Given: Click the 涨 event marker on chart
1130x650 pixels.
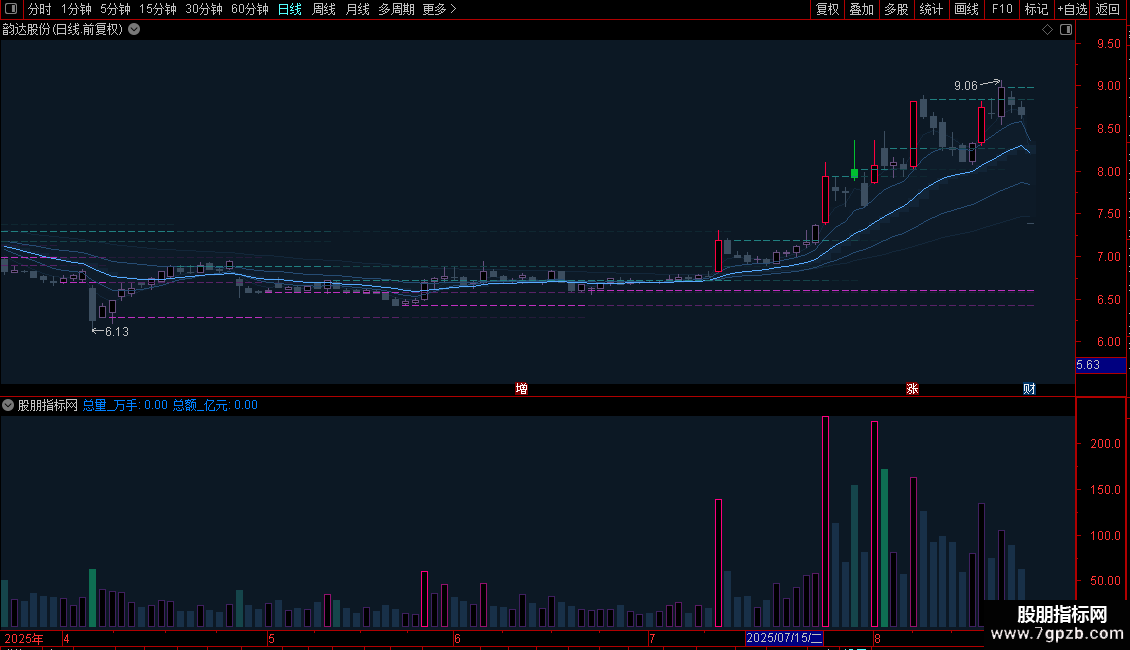Looking at the screenshot, I should (x=912, y=389).
